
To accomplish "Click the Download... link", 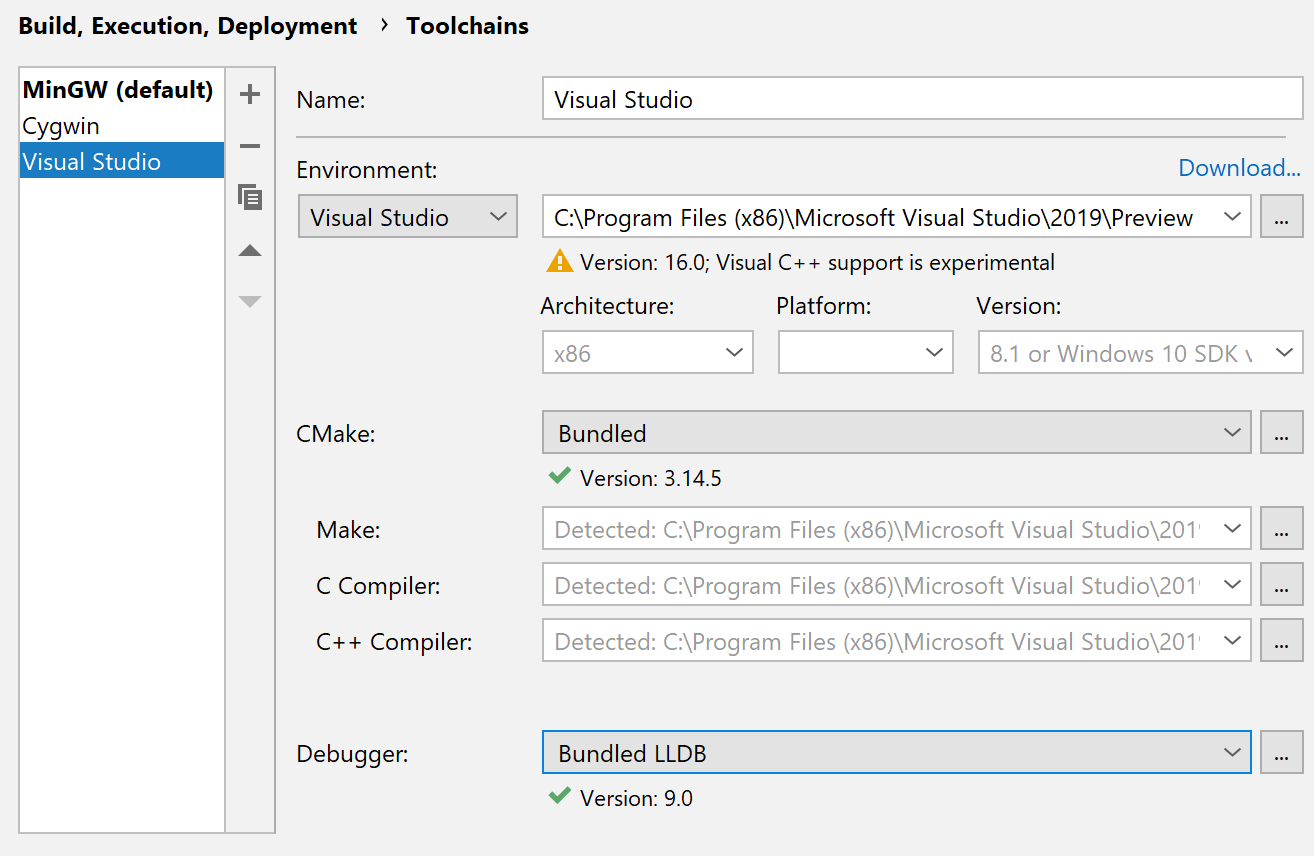I will (1239, 168).
